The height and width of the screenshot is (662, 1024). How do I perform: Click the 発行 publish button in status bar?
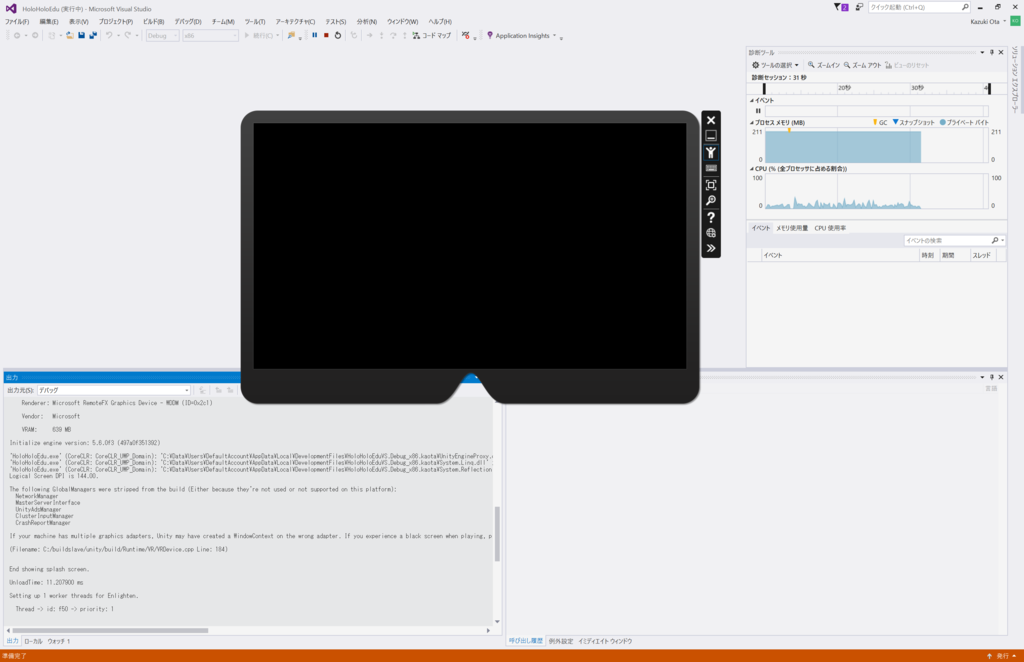pos(1001,655)
